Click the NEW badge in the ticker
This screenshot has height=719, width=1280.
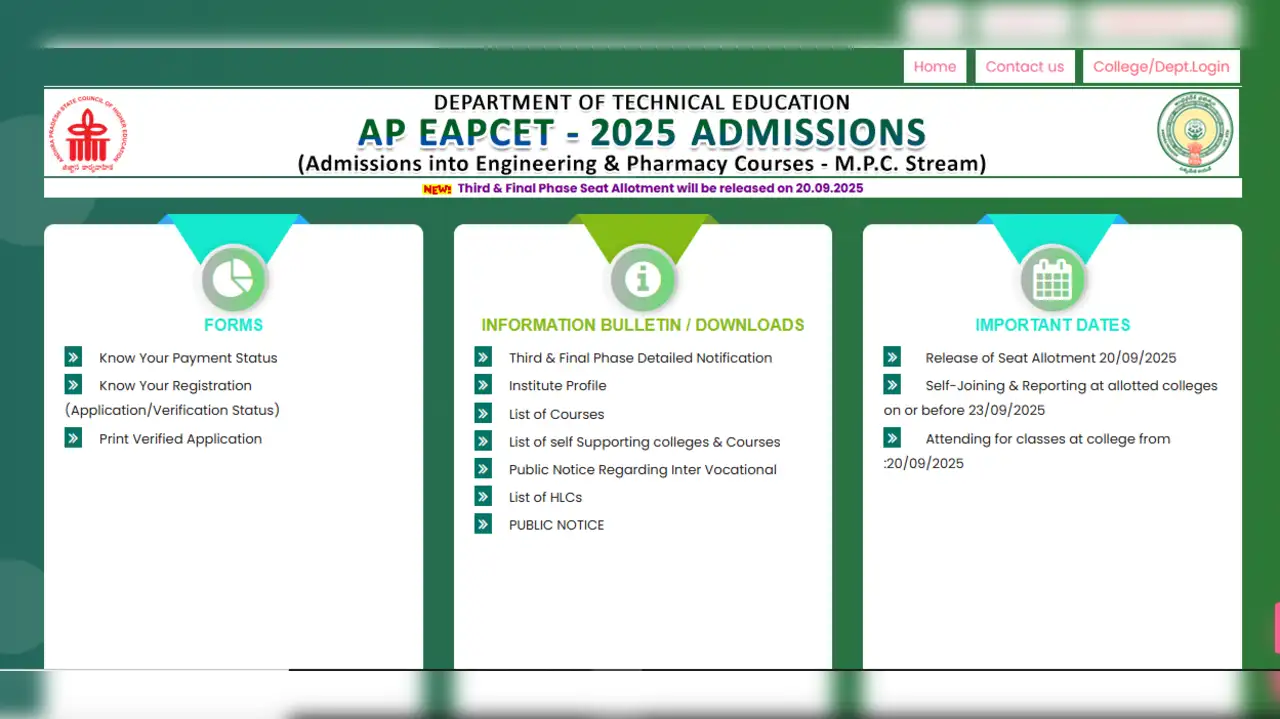[437, 188]
